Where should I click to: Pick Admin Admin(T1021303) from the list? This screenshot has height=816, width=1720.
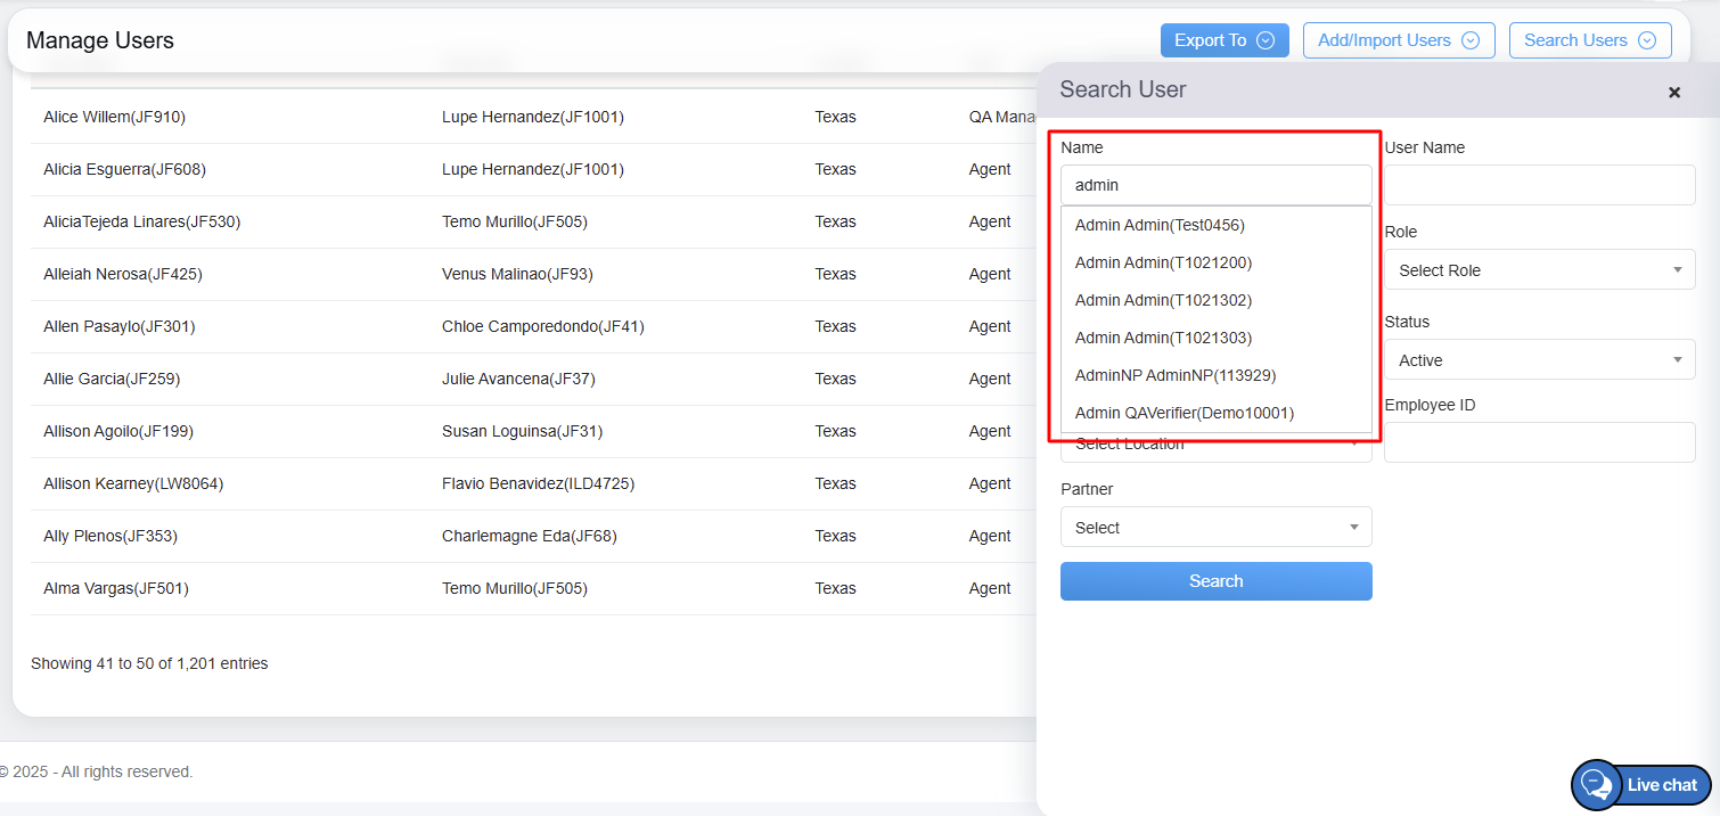click(1163, 338)
